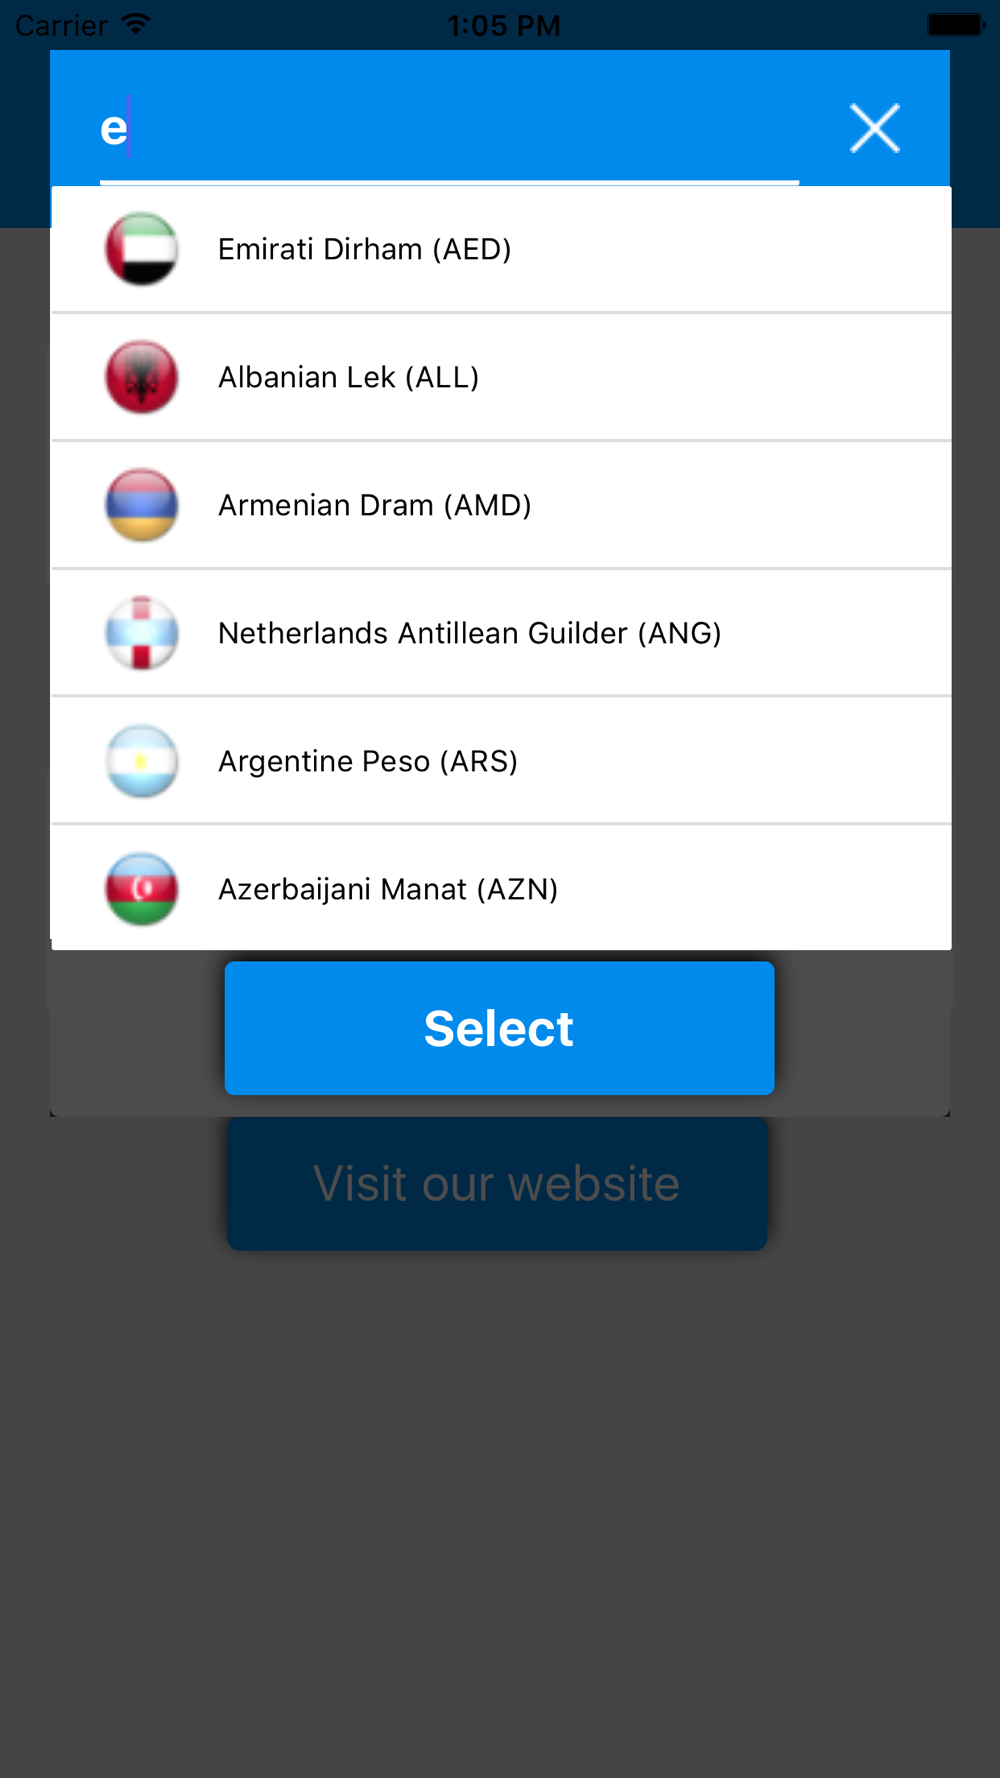Pick Armenian Dram (AMD) from list
Viewport: 1000px width, 1778px height.
501,505
